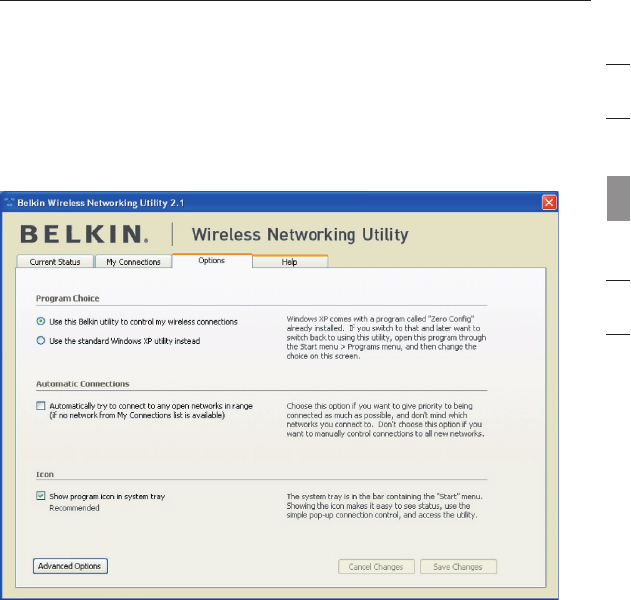Select 'Use this Belkin utility' radio button
The height and width of the screenshot is (600, 631).
click(x=41, y=321)
